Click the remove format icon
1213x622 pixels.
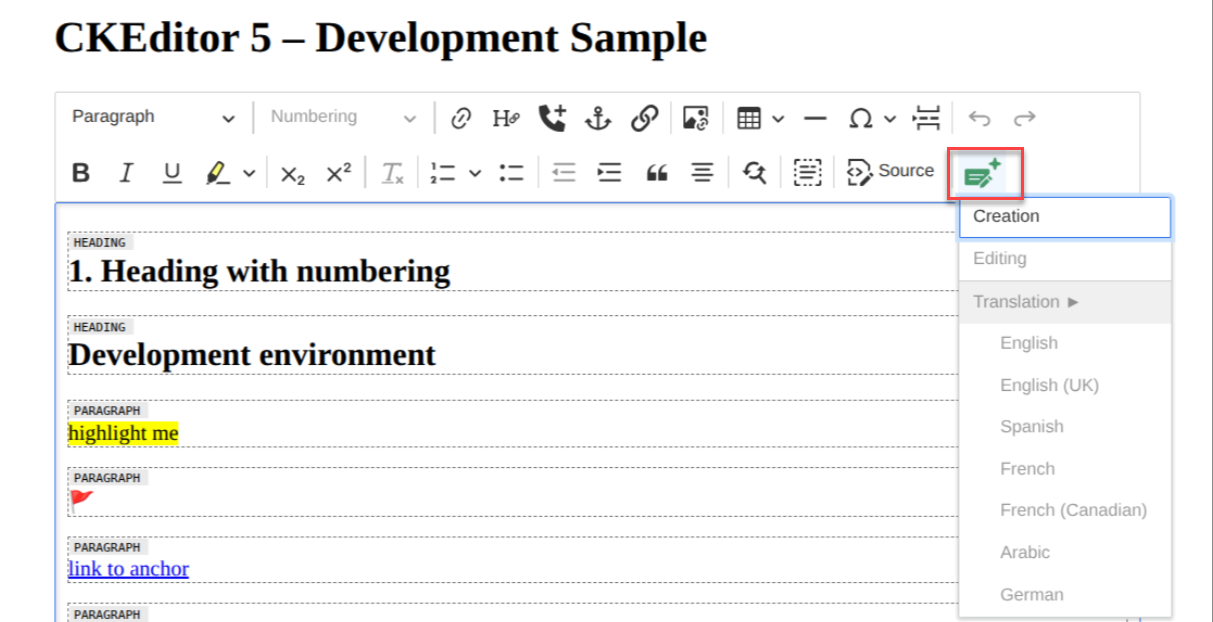pyautogui.click(x=393, y=173)
